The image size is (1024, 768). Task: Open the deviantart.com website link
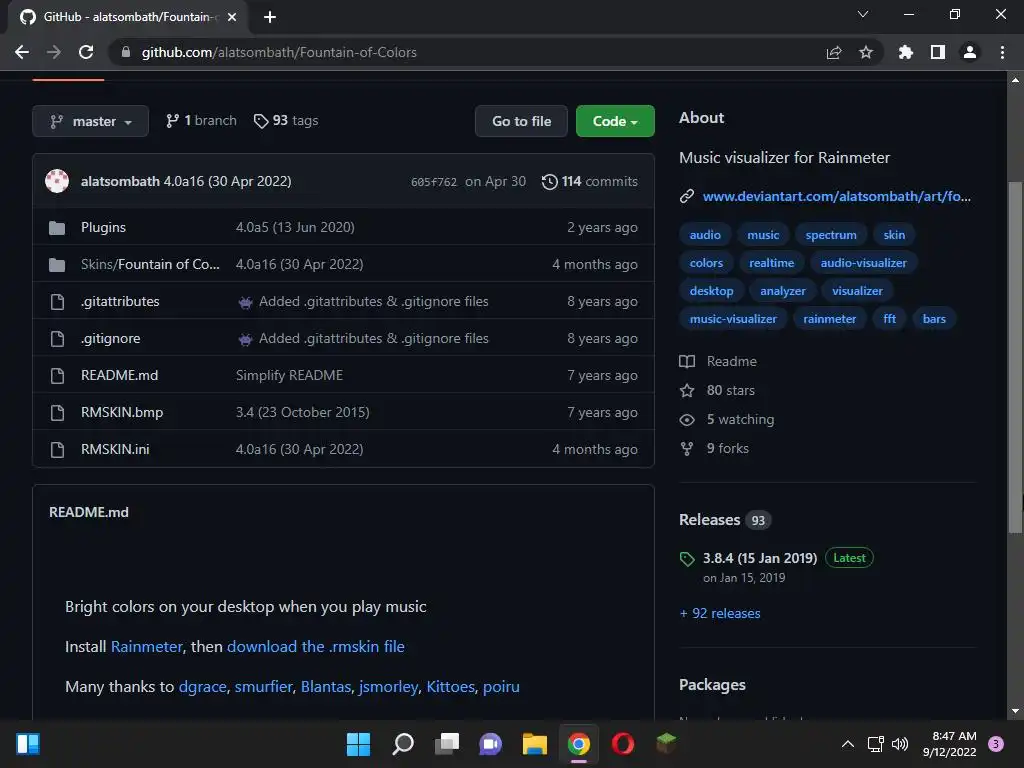pos(837,196)
